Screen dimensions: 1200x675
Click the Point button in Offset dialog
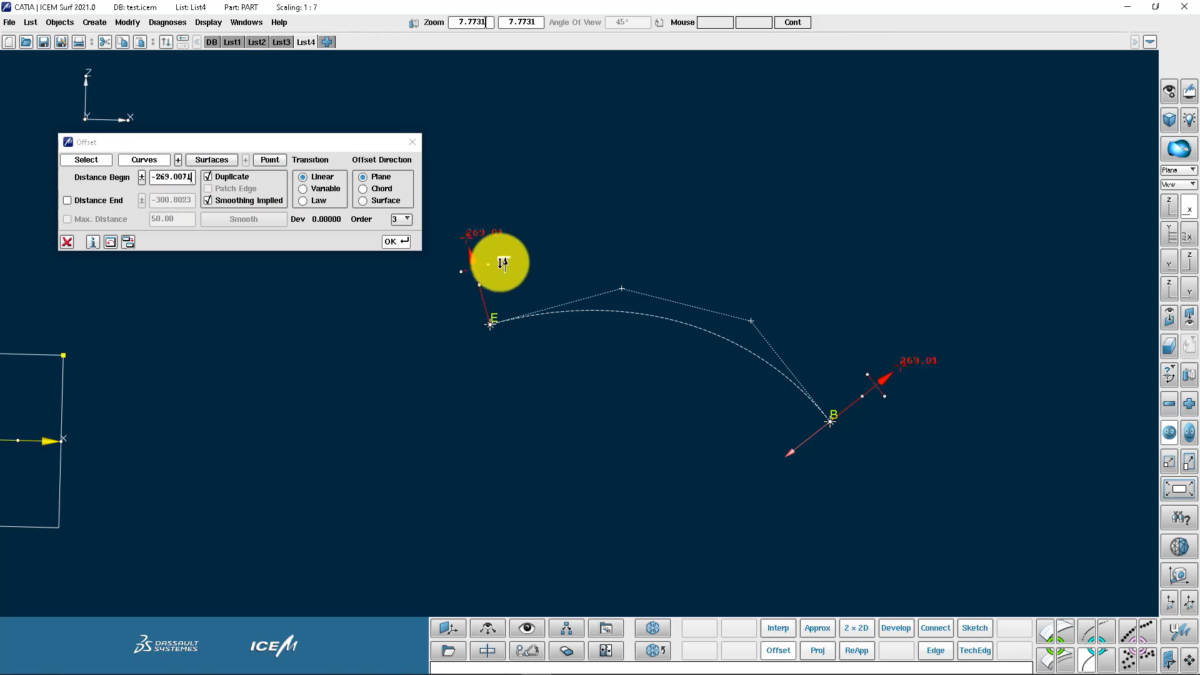tap(270, 160)
